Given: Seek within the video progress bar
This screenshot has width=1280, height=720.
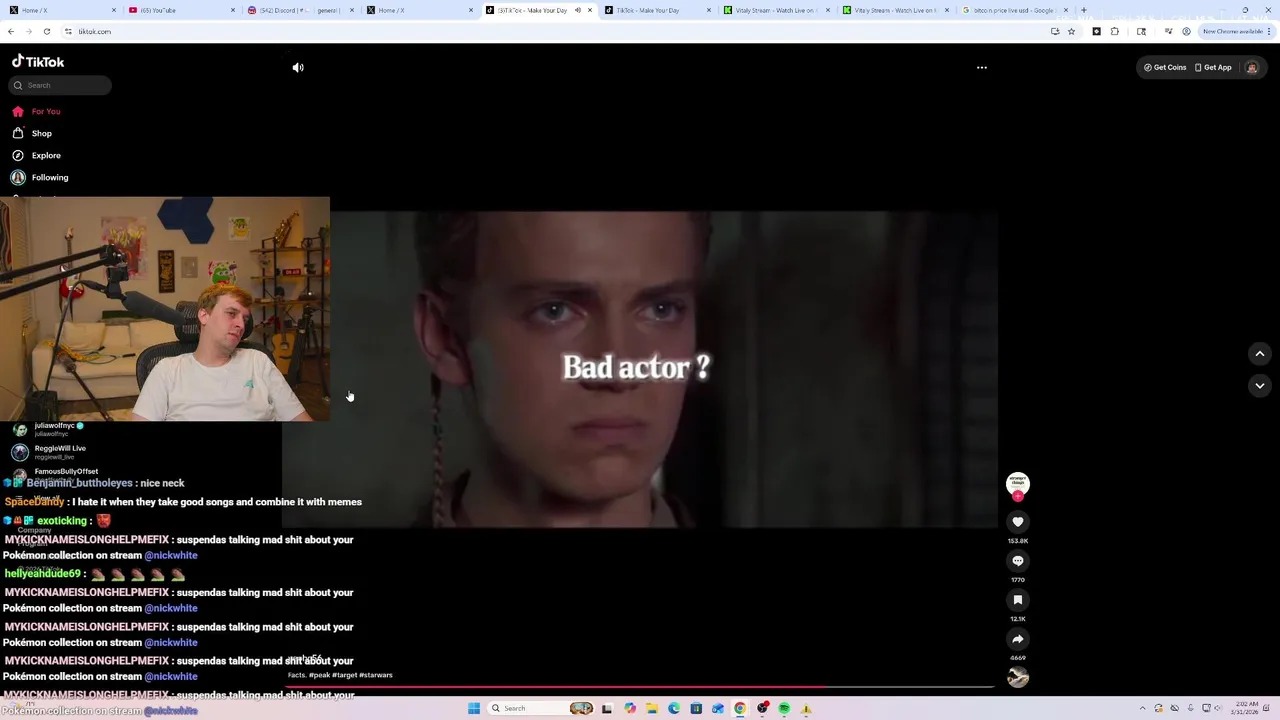Looking at the screenshot, I should coord(640,687).
